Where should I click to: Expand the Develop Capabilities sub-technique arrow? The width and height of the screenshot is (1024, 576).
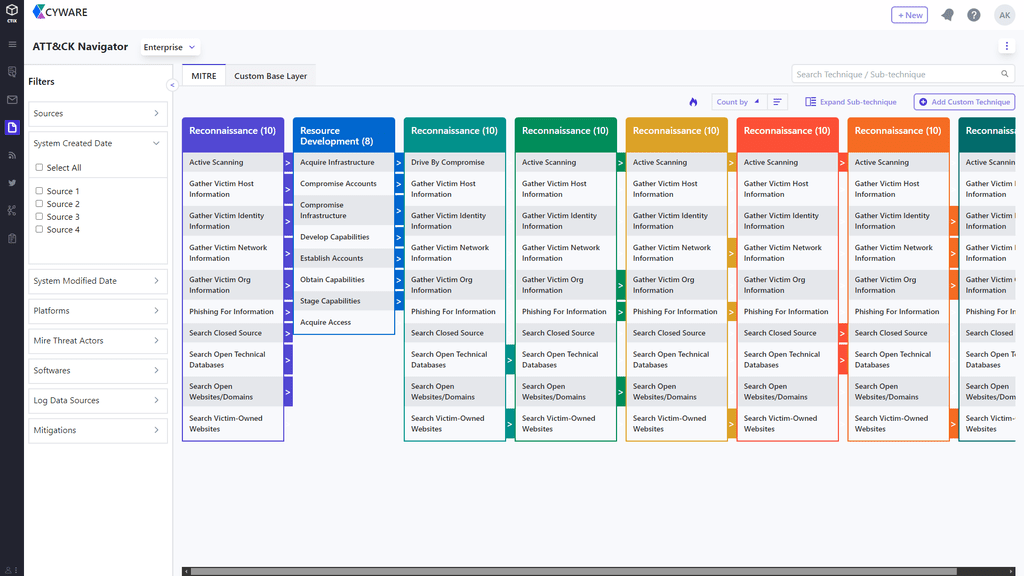[398, 238]
